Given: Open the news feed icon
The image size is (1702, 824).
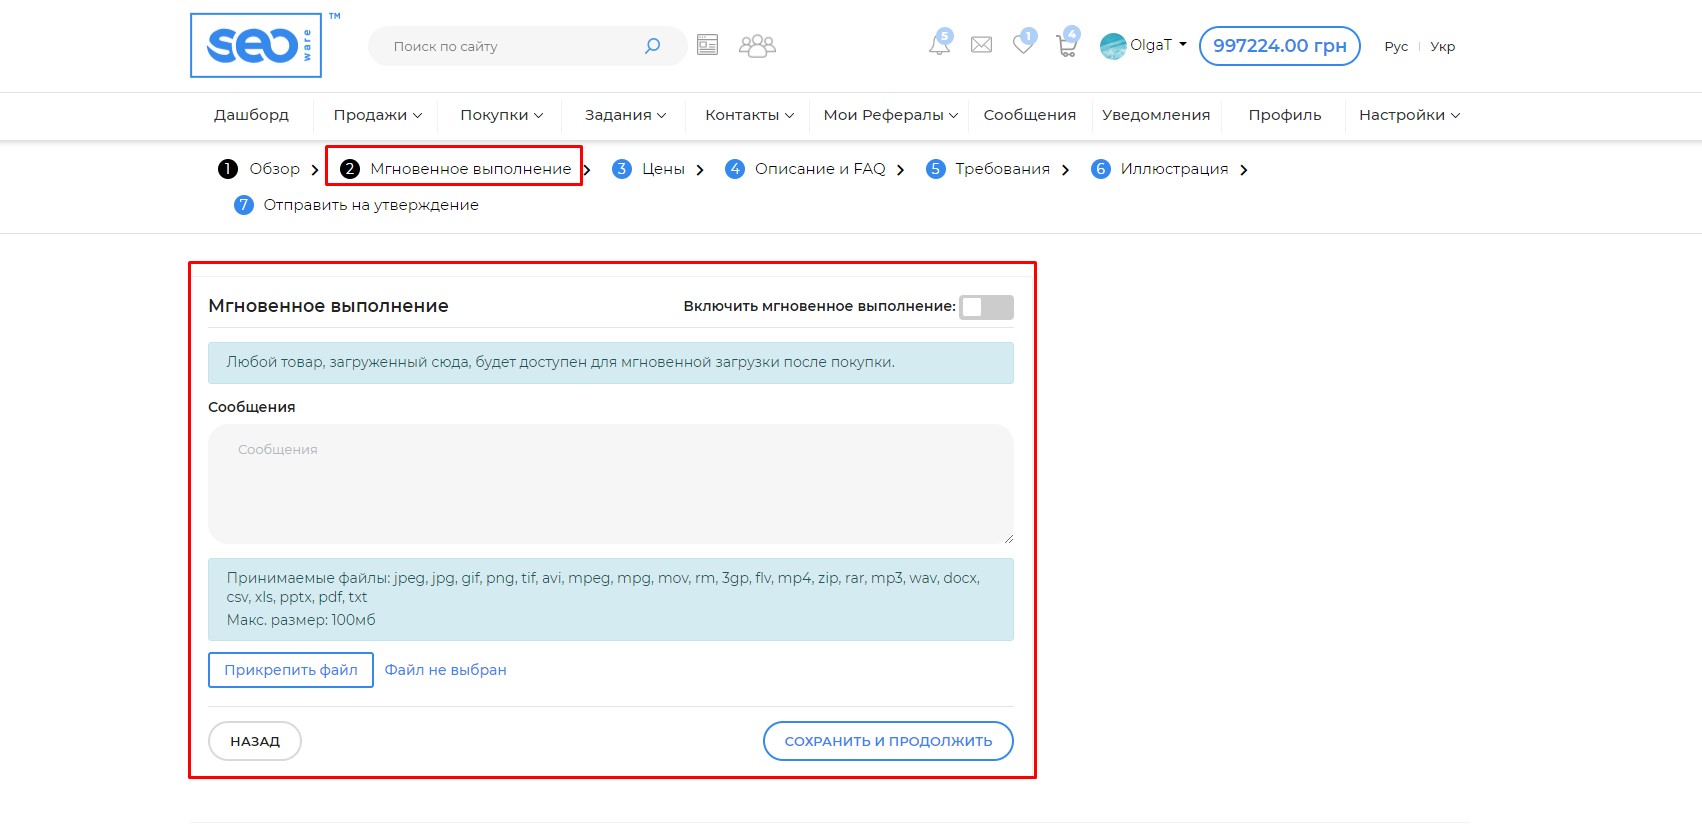Looking at the screenshot, I should click(707, 45).
